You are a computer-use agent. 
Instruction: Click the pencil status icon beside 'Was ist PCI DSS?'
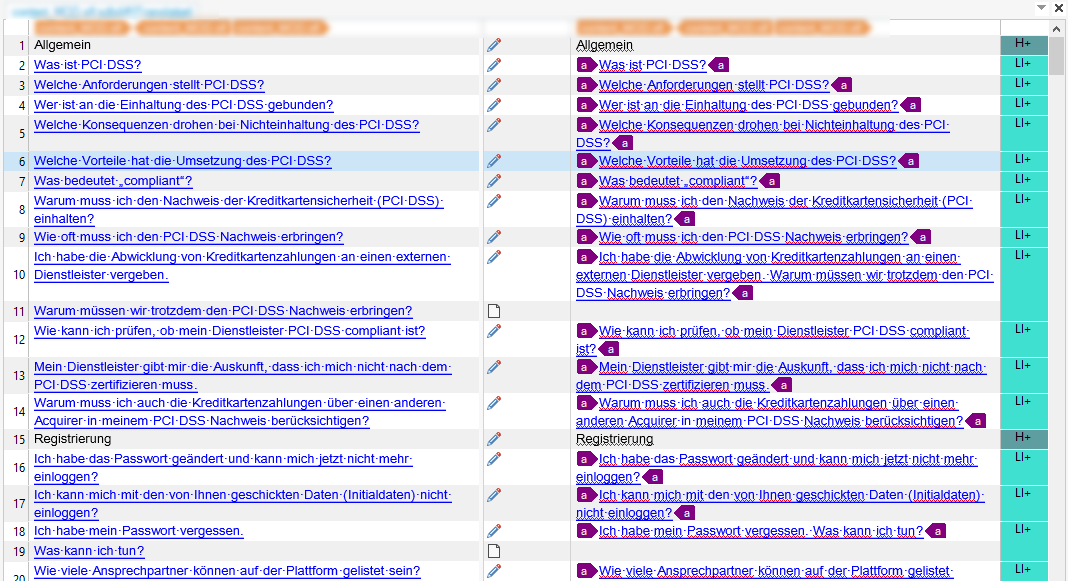494,65
